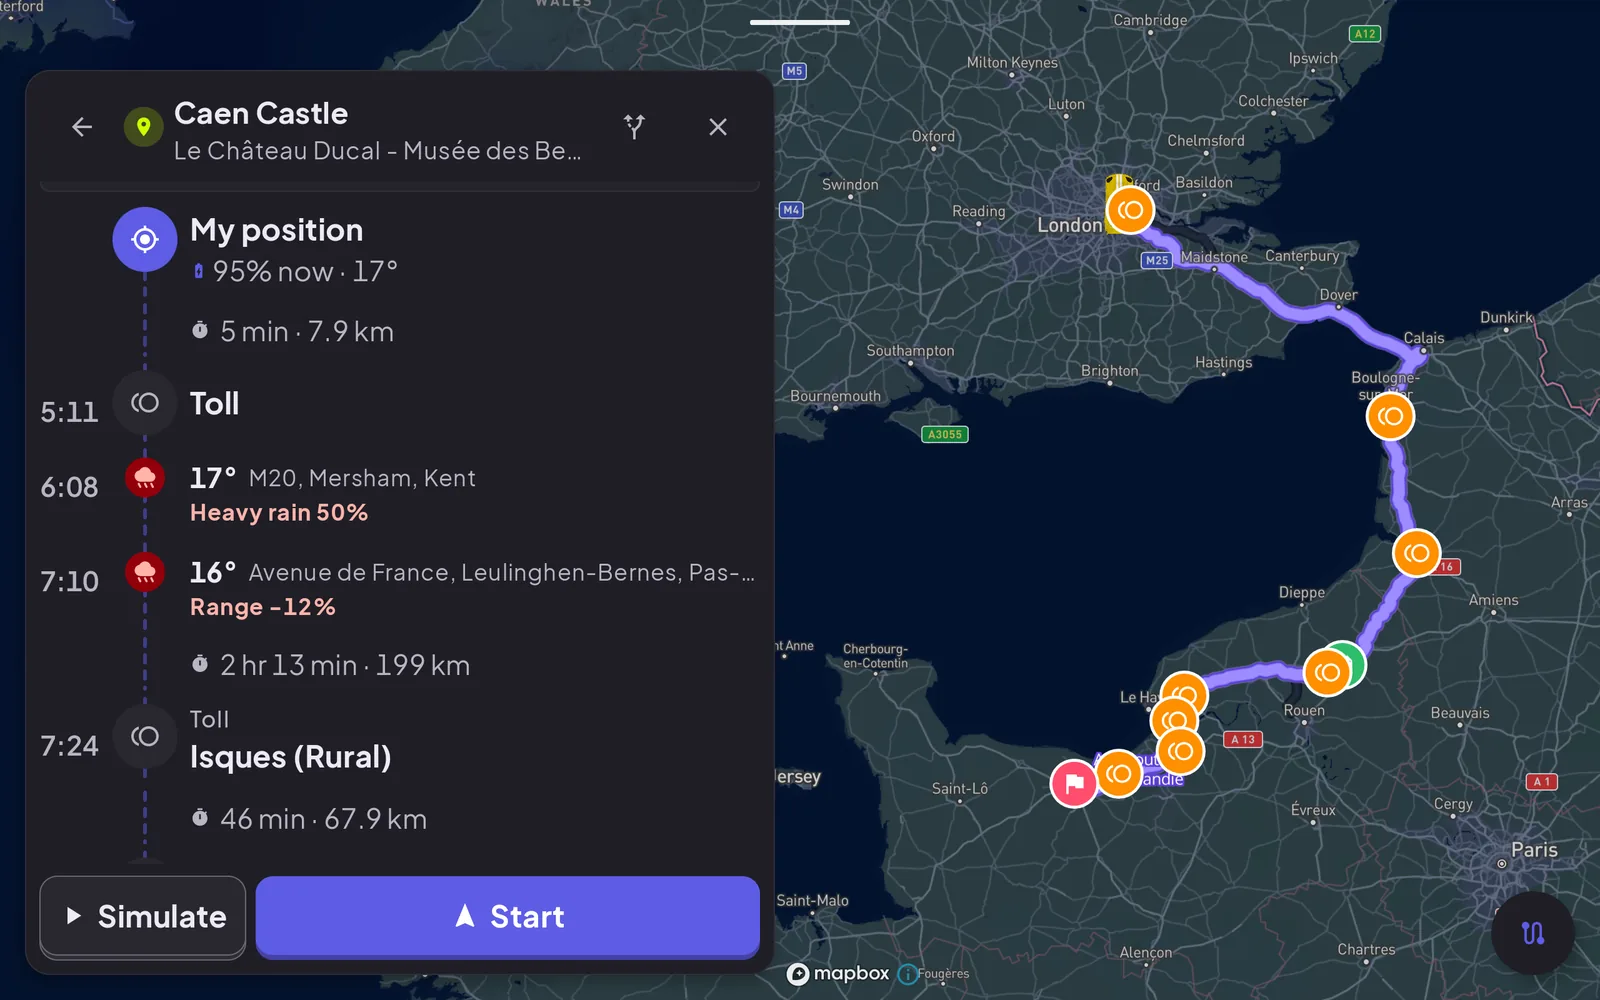Click the Mapbox logo link
The image size is (1600, 1000).
point(838,974)
